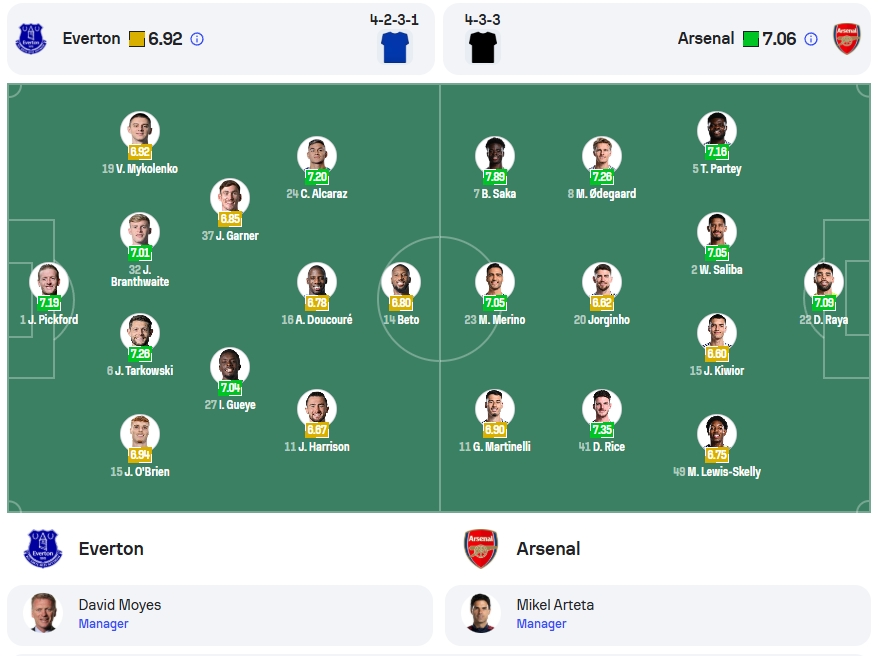Click Beto's 6.80 rating badge
This screenshot has width=879, height=656.
pyautogui.click(x=401, y=303)
